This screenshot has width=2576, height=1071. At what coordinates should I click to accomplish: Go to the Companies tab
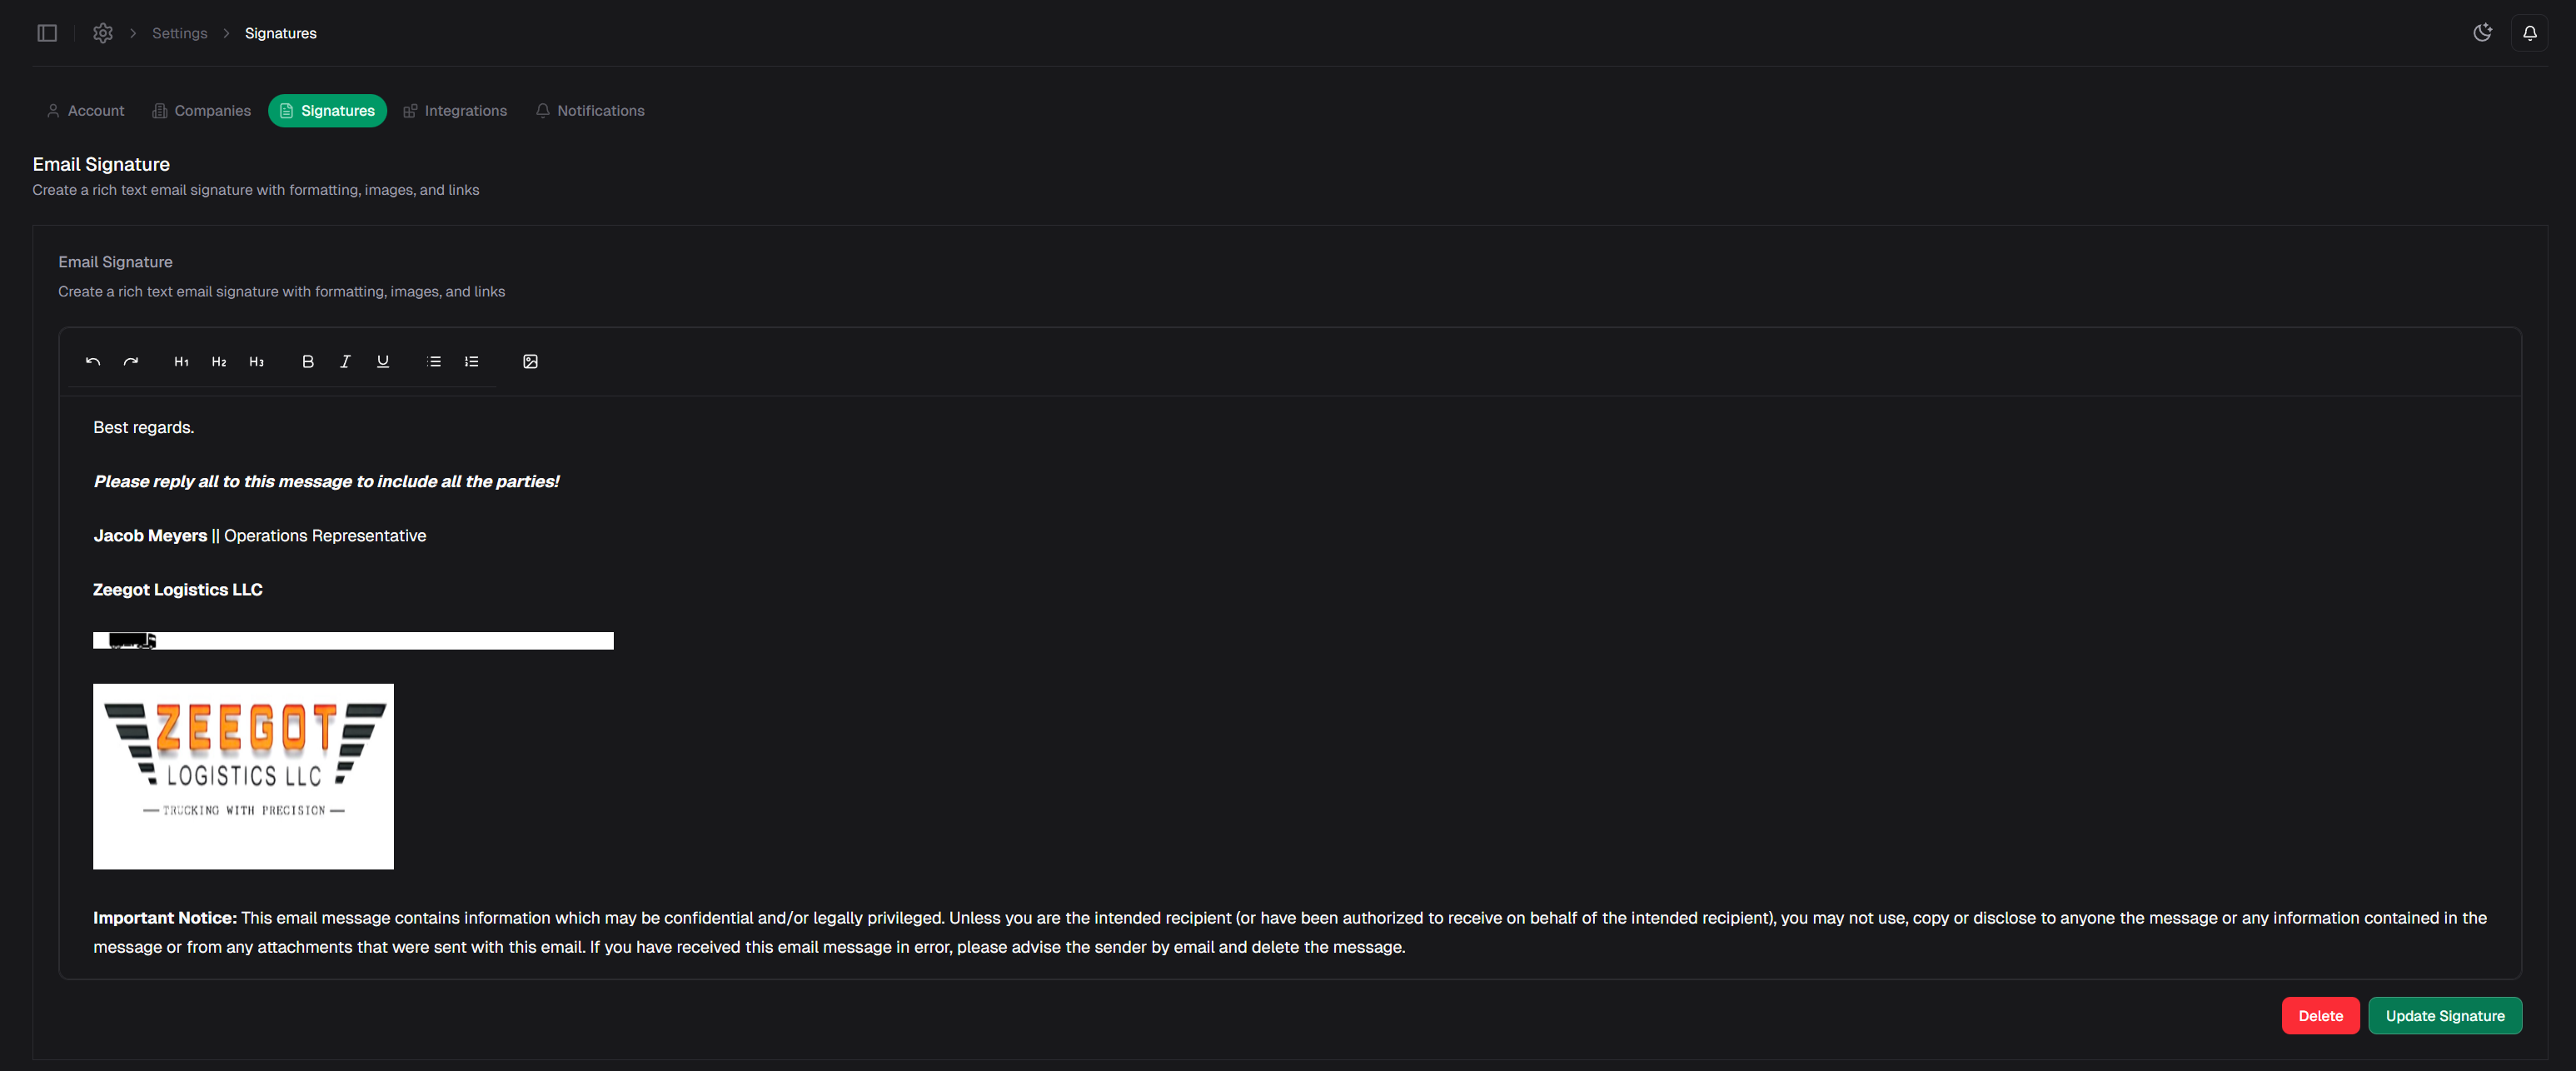(x=201, y=111)
